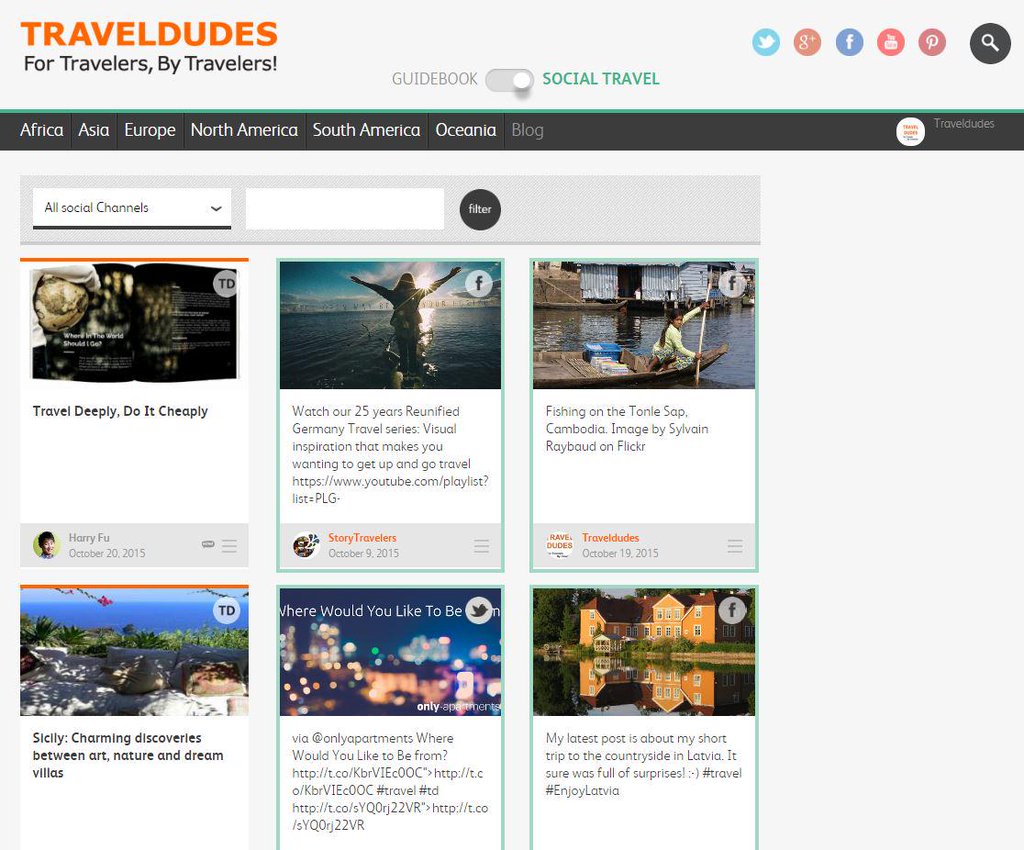The width and height of the screenshot is (1024, 850).
Task: Click the October 20, 2015 date
Action: click(x=107, y=554)
